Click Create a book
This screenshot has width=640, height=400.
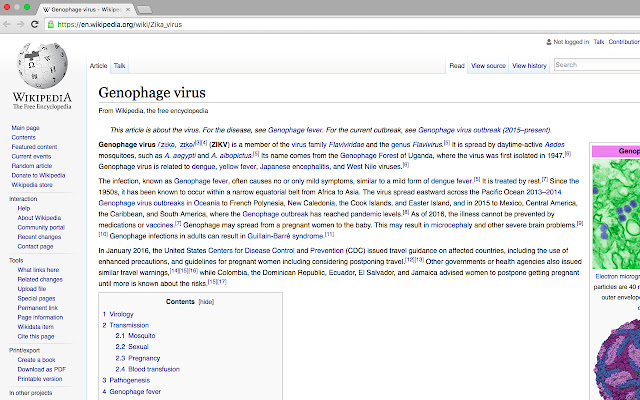[36, 360]
